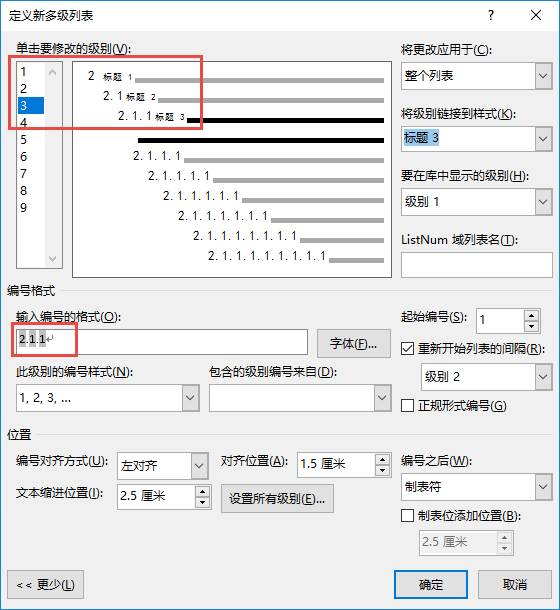
Task: Open 包含的级别编号来自 dropdown
Action: [x=382, y=398]
